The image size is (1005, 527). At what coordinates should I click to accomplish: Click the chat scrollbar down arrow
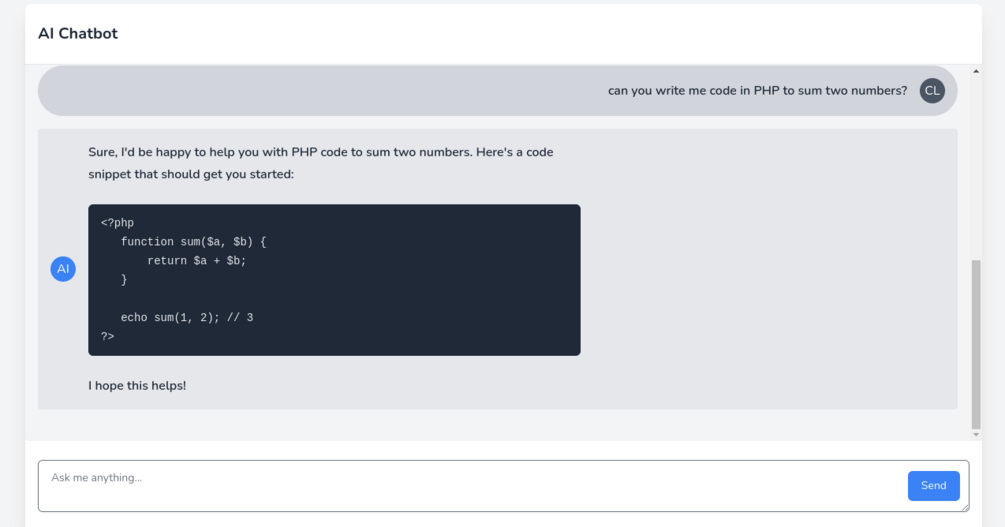click(976, 434)
